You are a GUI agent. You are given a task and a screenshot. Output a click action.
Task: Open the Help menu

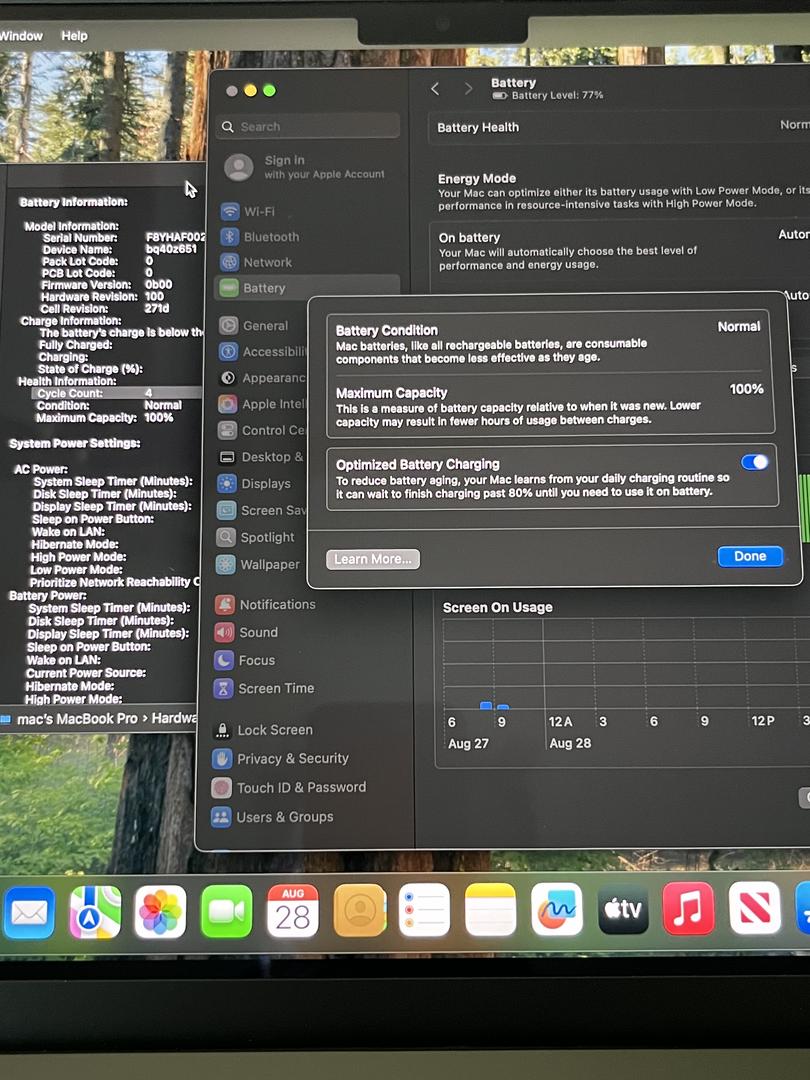click(74, 36)
